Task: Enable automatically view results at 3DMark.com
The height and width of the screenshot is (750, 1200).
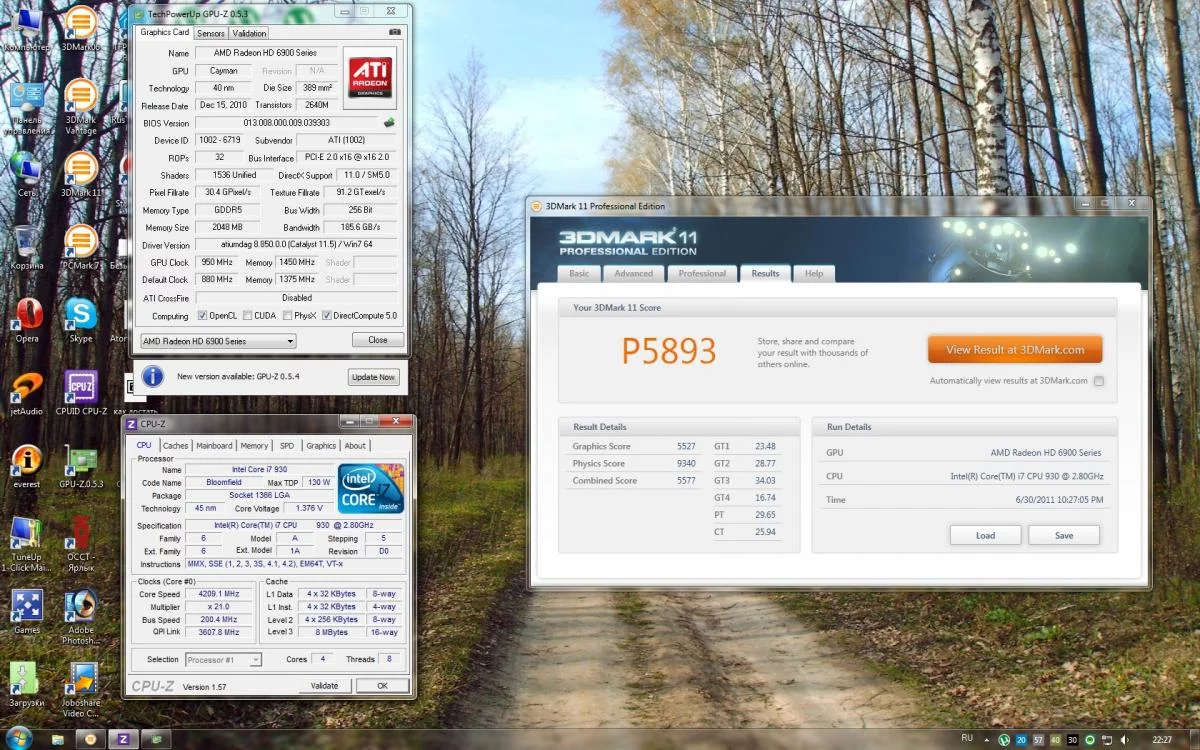Action: [1099, 381]
